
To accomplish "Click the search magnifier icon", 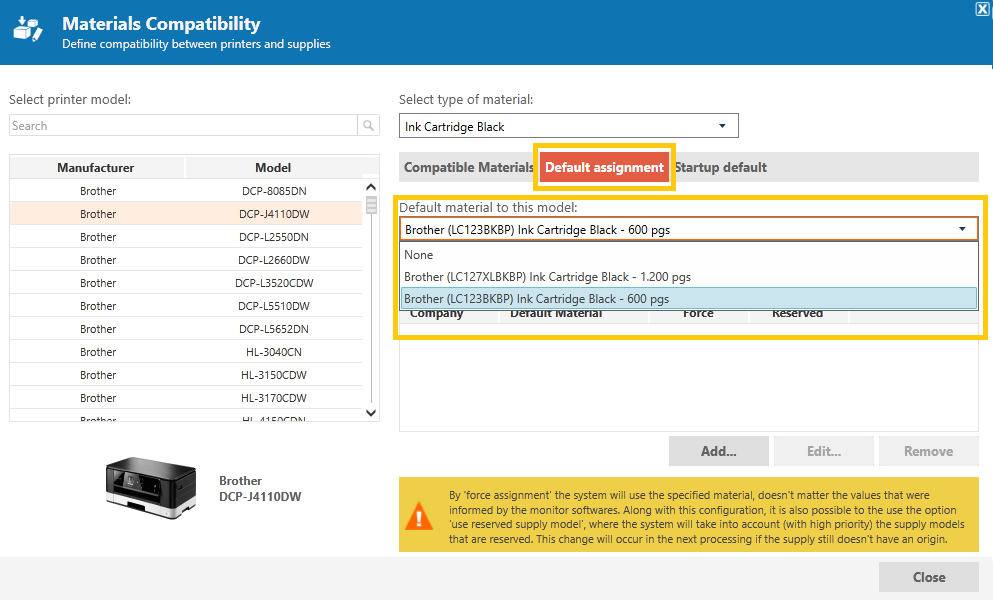I will point(368,125).
